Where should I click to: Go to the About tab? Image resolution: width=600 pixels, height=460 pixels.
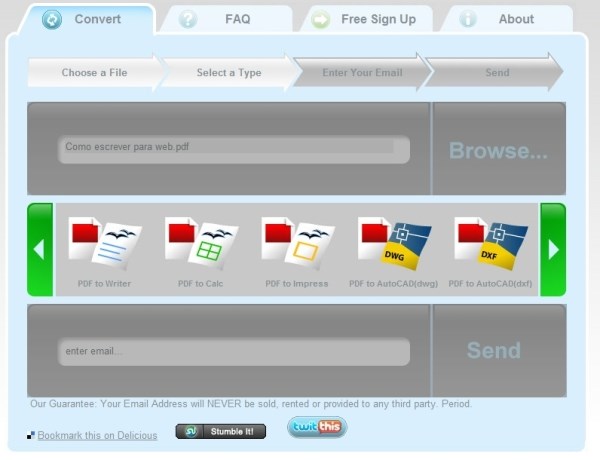point(503,19)
